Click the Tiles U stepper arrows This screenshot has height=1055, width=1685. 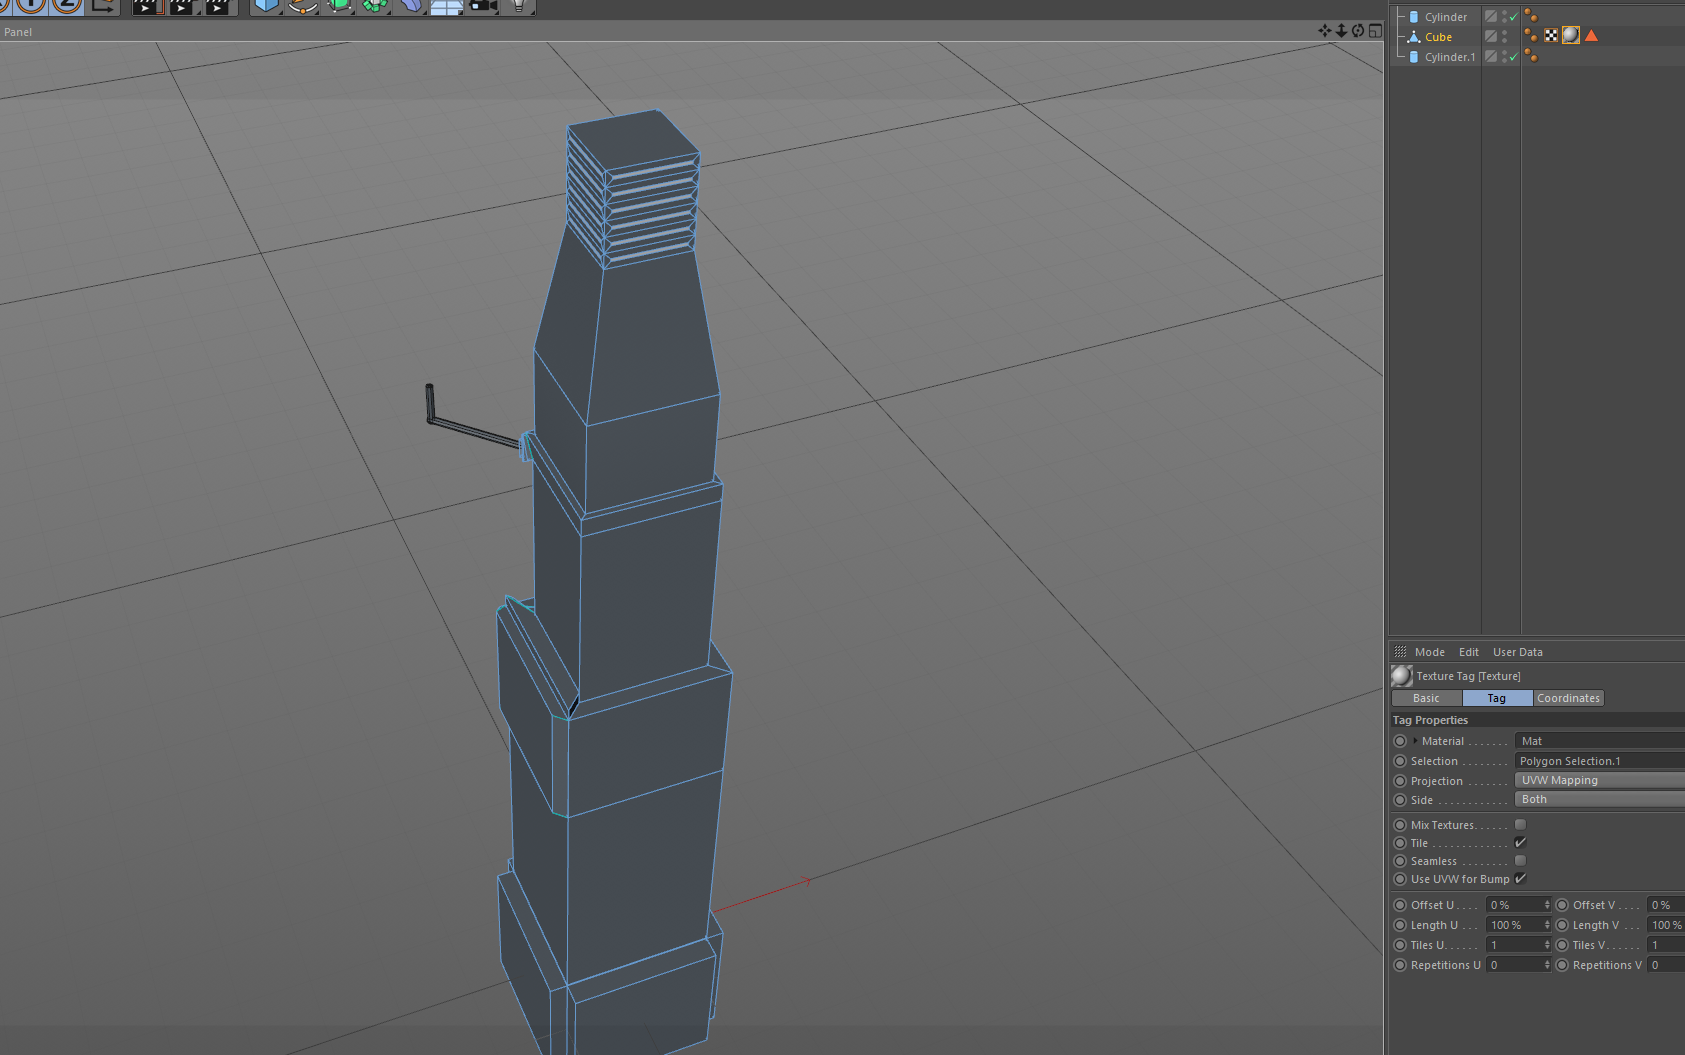[x=1547, y=945]
